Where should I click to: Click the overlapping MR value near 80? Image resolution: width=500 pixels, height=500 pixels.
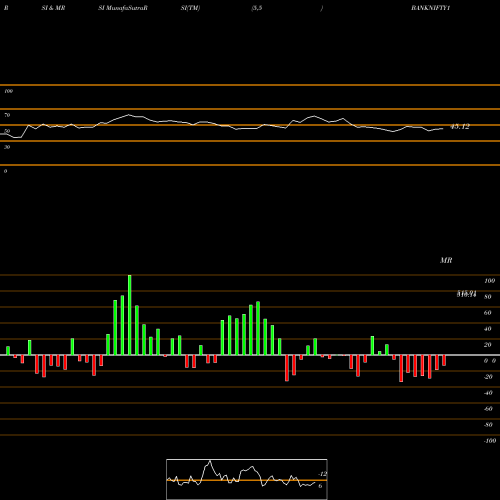tap(466, 294)
